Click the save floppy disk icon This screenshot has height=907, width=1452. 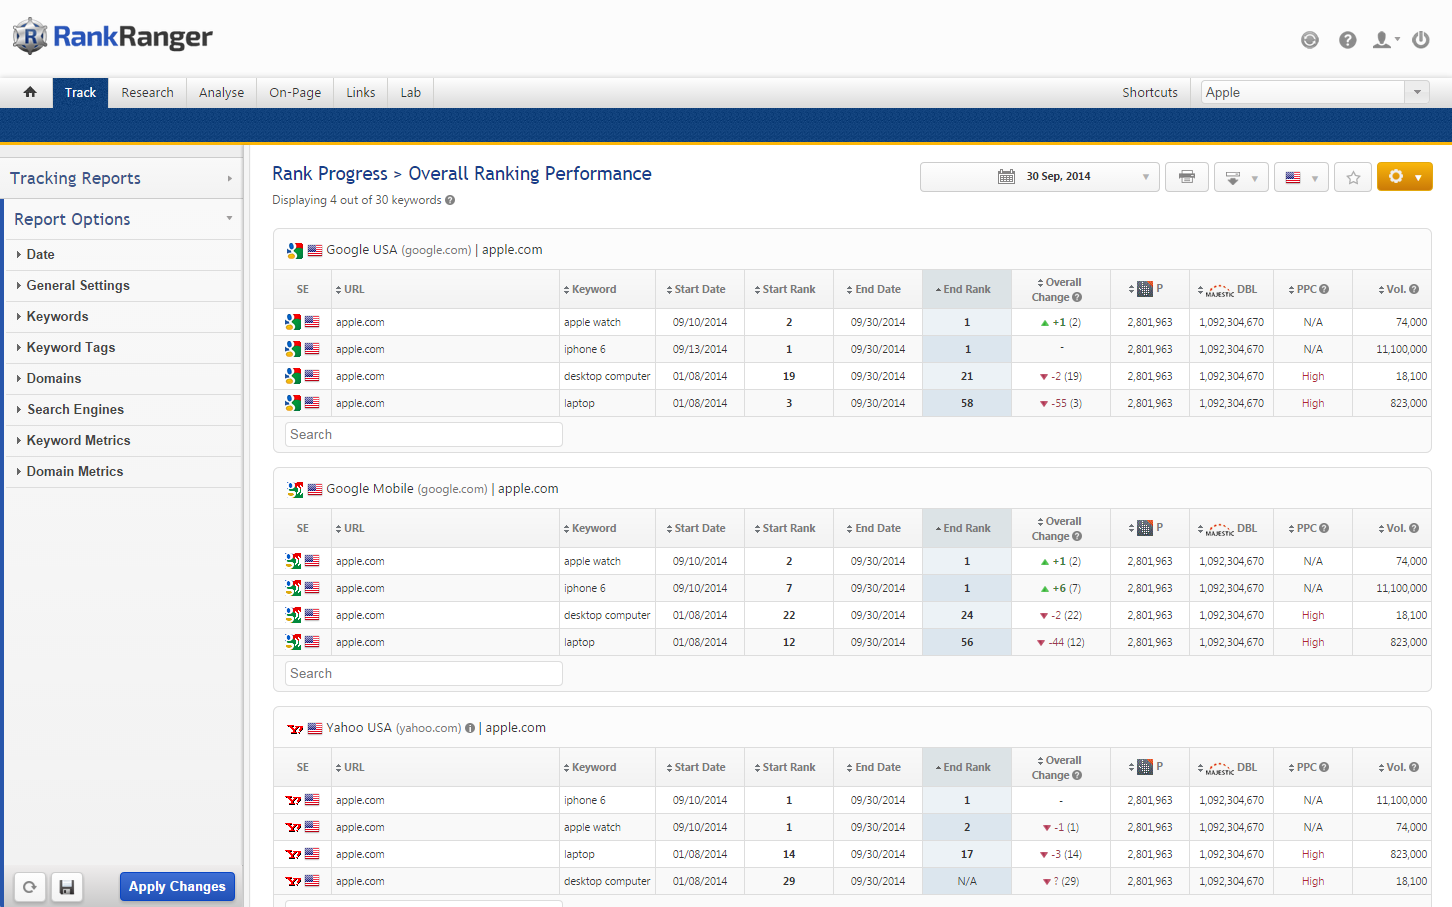[67, 887]
